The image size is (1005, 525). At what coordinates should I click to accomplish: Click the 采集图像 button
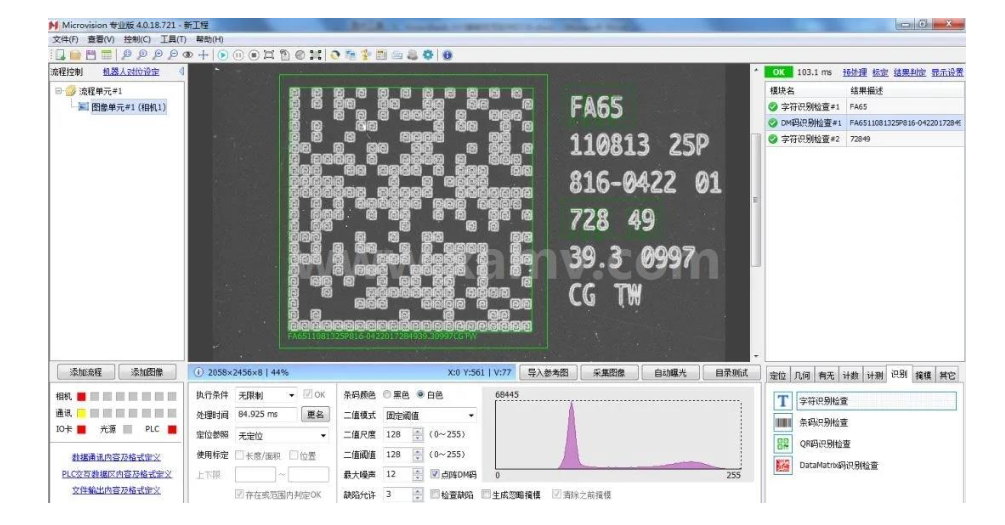610,372
